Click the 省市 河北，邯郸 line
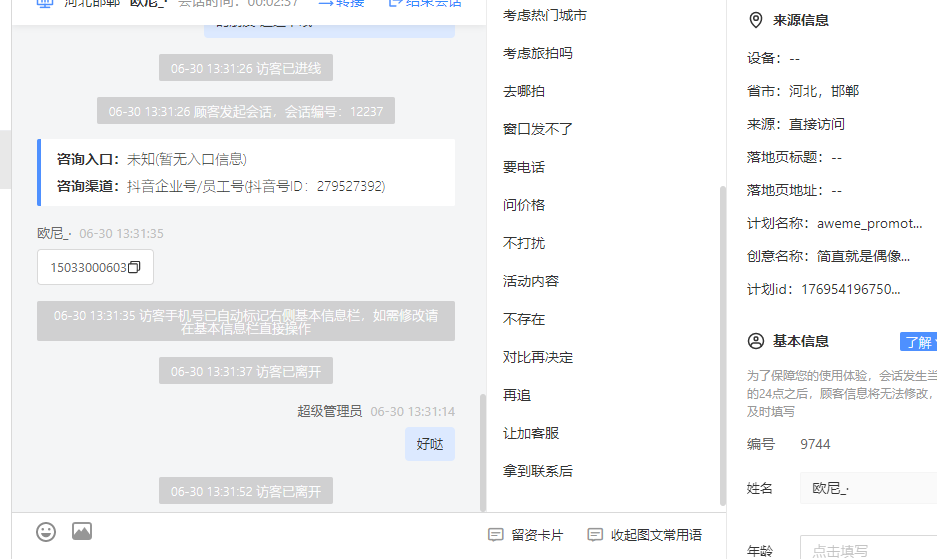The width and height of the screenshot is (937, 559). tap(803, 91)
